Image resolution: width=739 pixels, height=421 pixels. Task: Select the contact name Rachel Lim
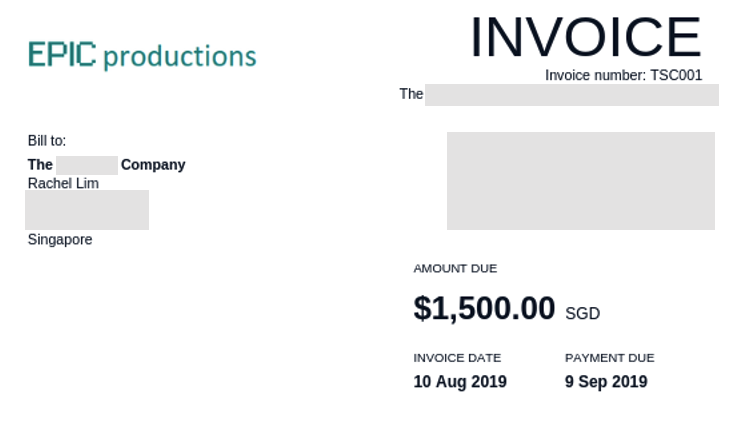[x=63, y=184]
